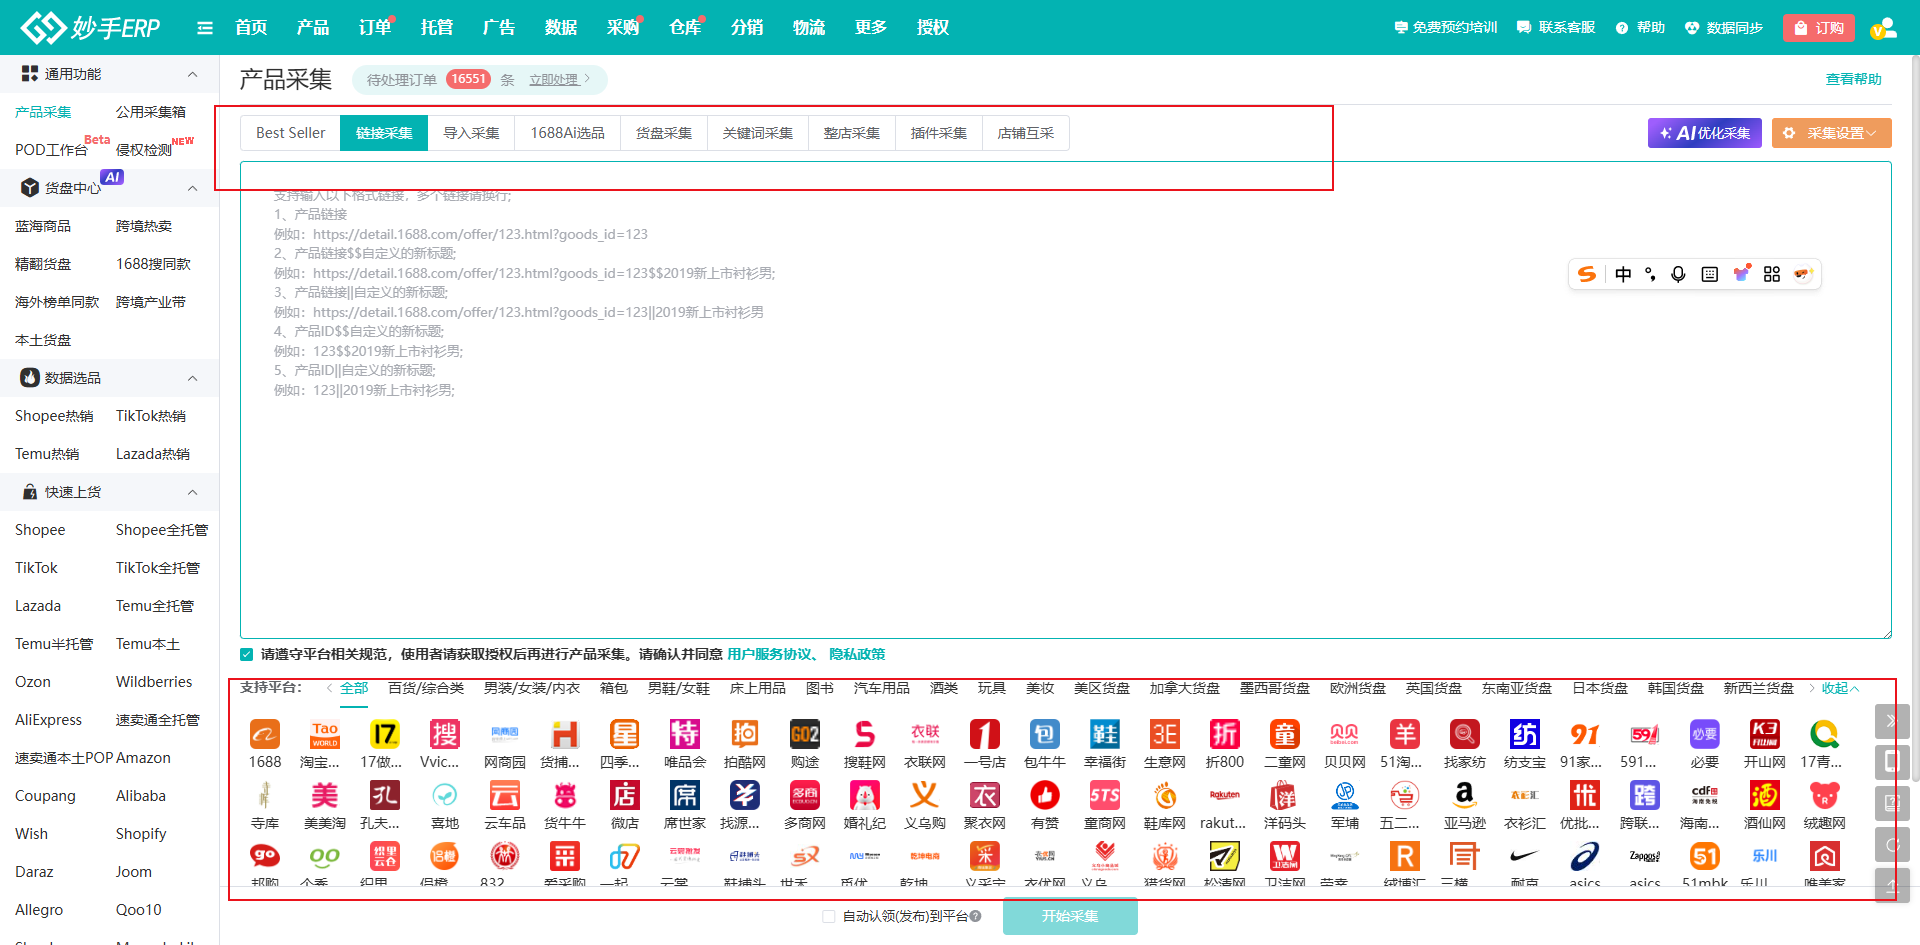Screen dimensions: 1920x945
Task: Click the 1688 platform icon
Action: click(265, 735)
